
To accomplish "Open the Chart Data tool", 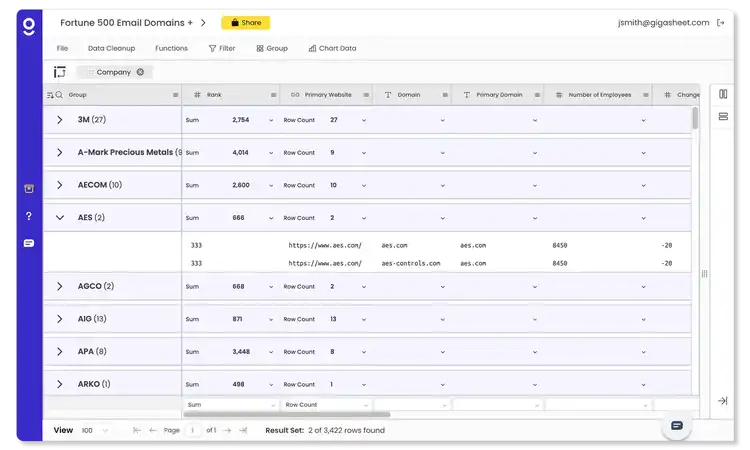I will pyautogui.click(x=332, y=48).
